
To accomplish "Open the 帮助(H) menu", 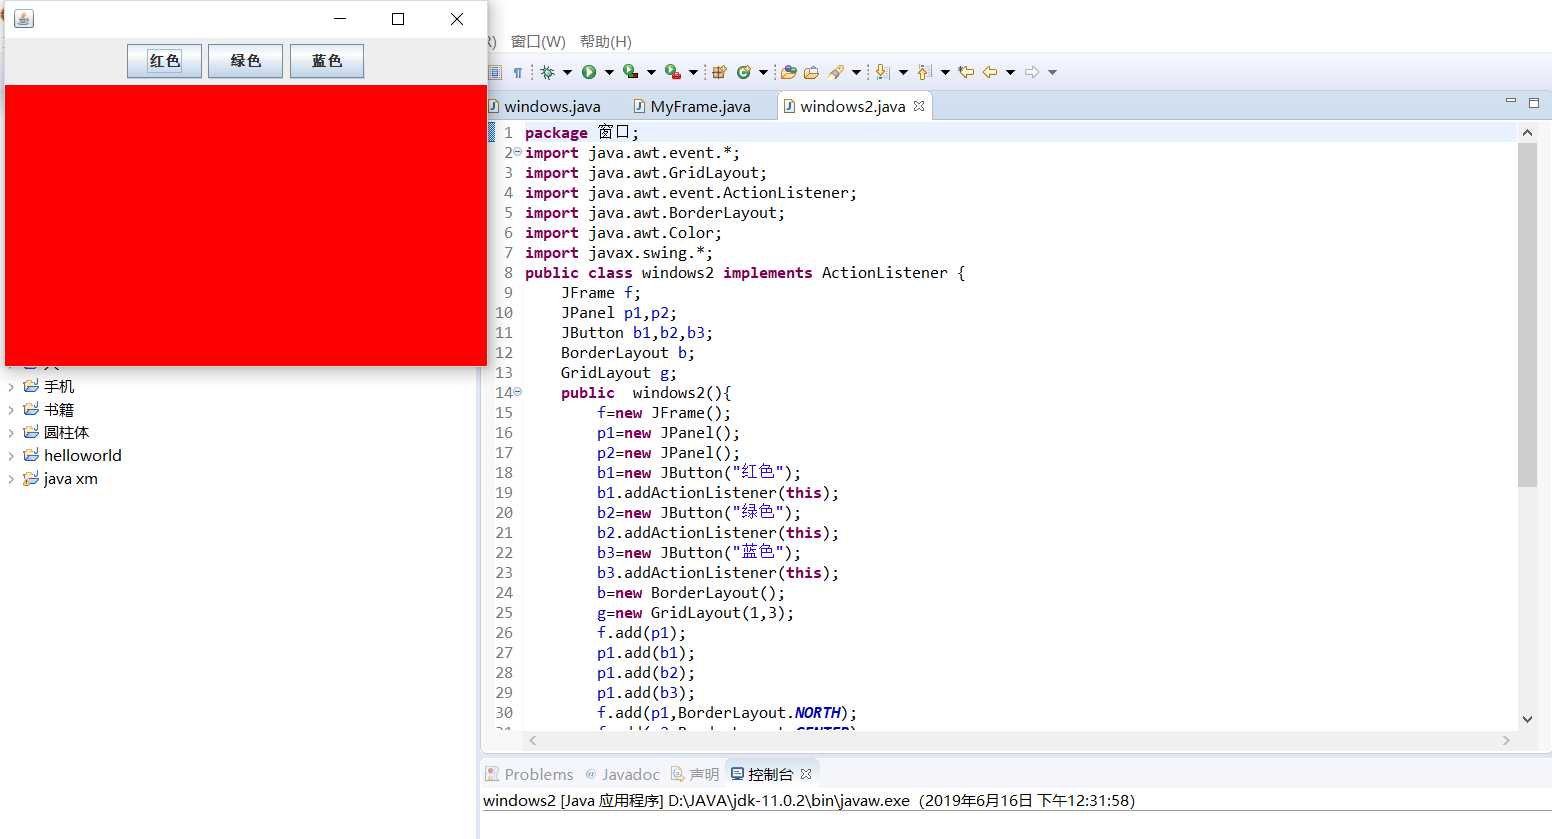I will point(606,42).
